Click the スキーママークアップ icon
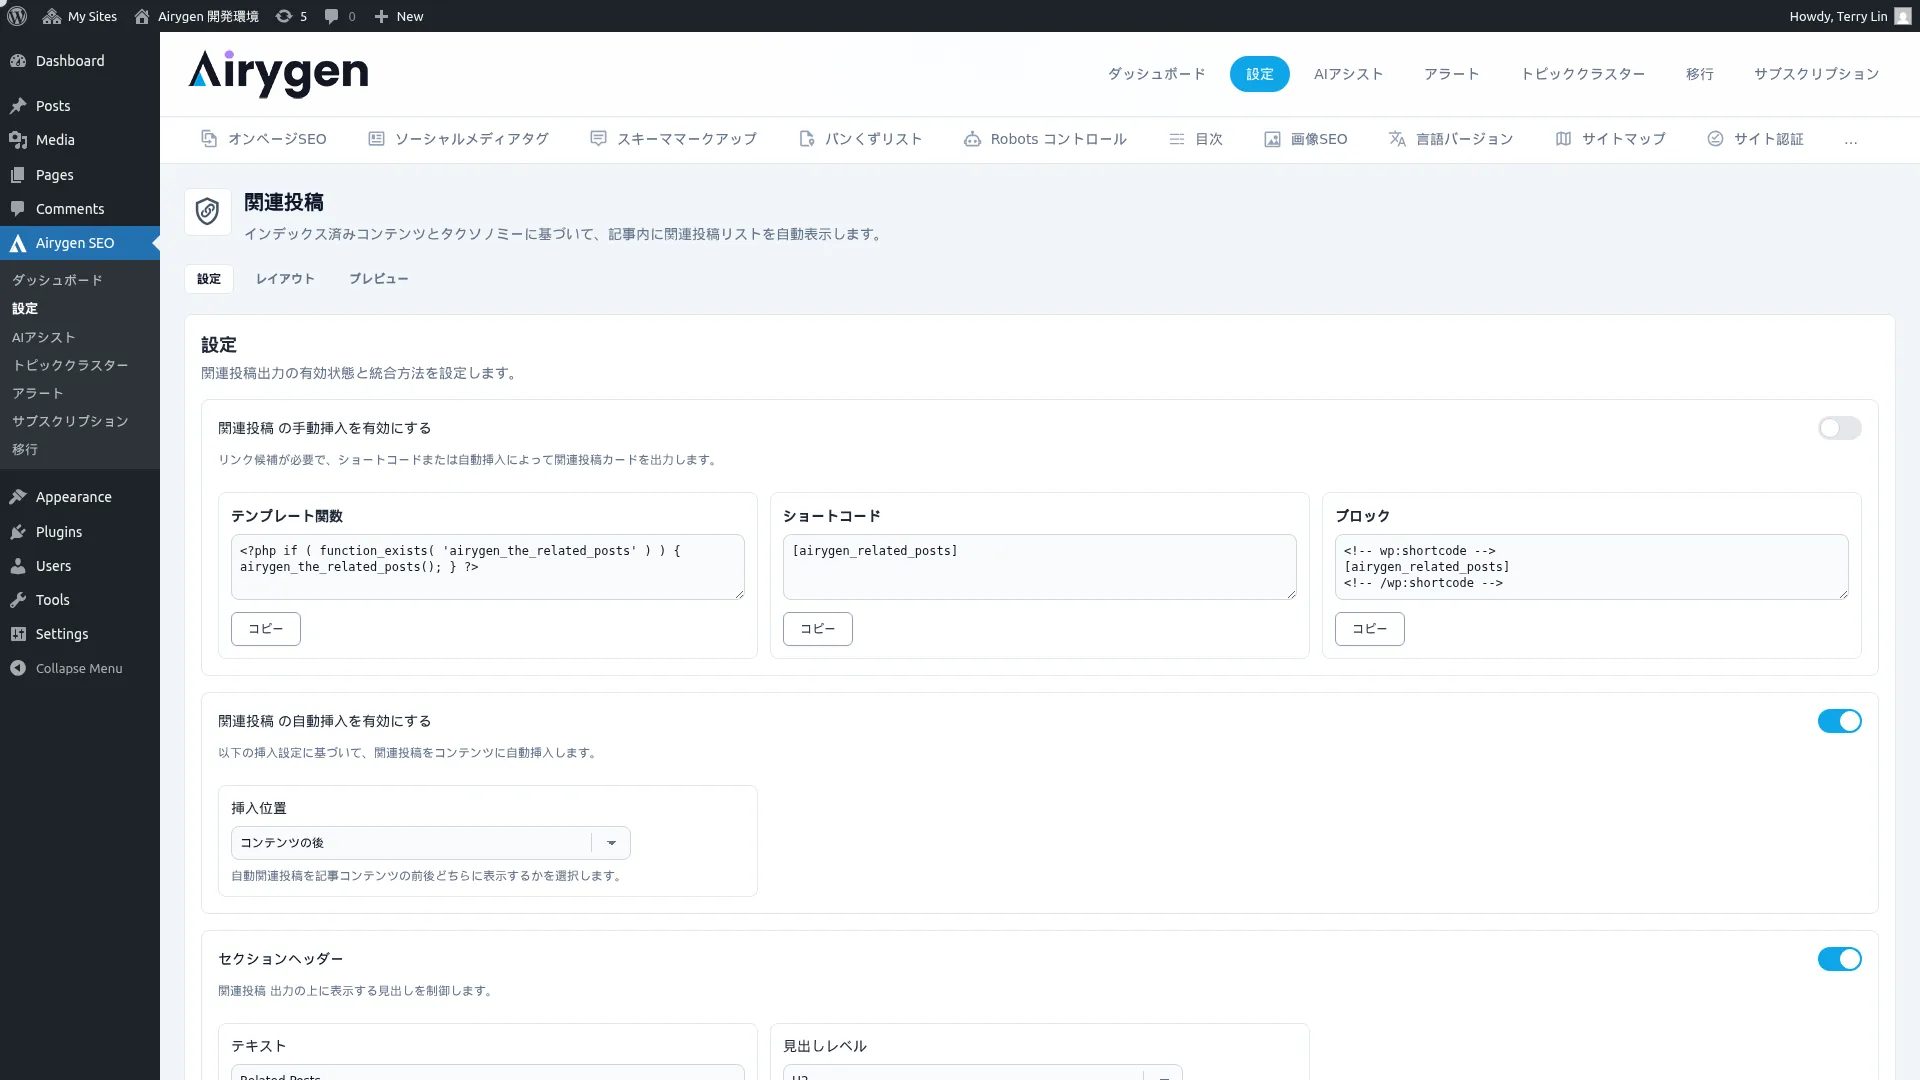1920x1080 pixels. click(598, 139)
